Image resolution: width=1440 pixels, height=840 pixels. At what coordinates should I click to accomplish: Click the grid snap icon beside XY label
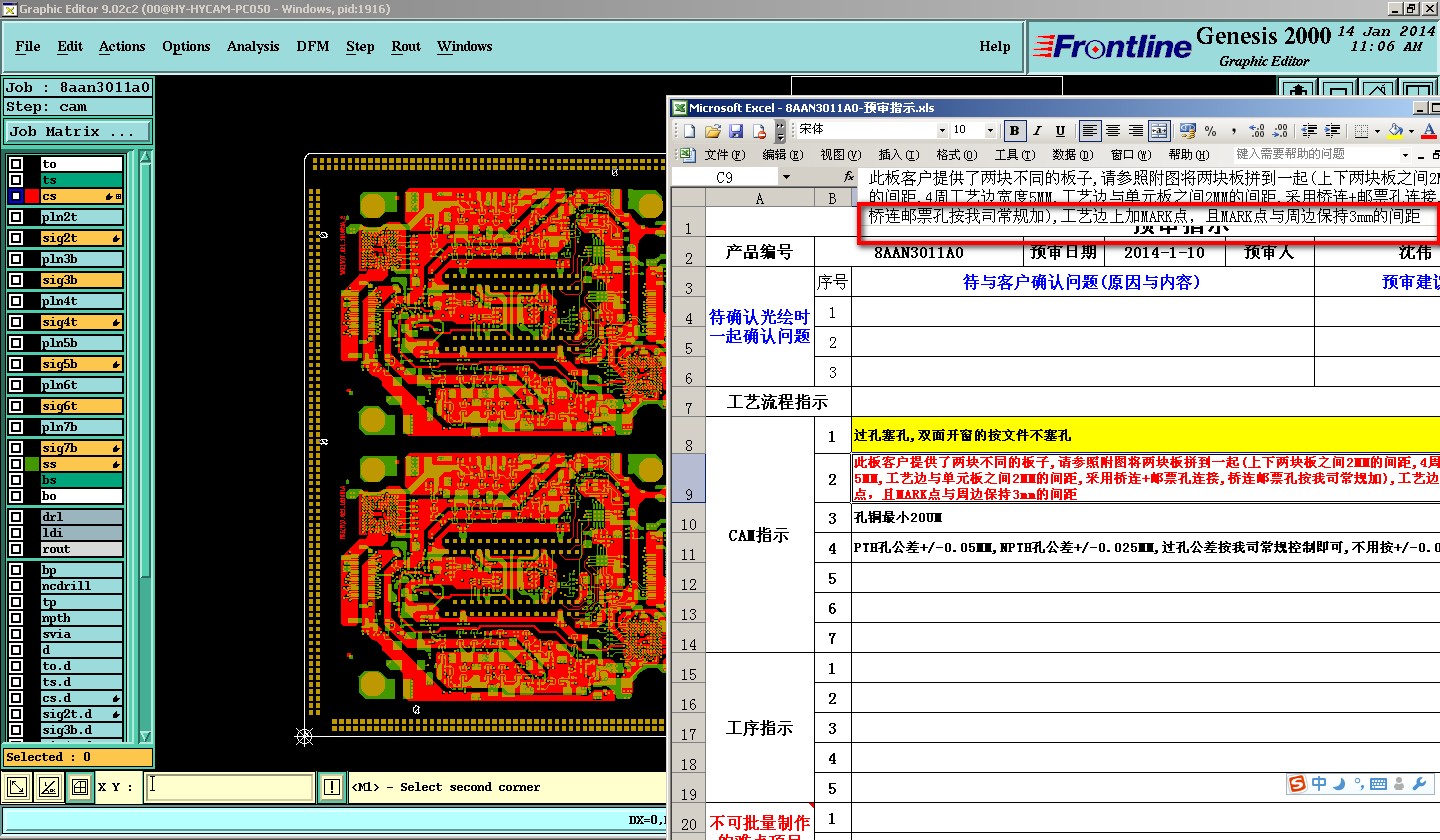point(79,787)
